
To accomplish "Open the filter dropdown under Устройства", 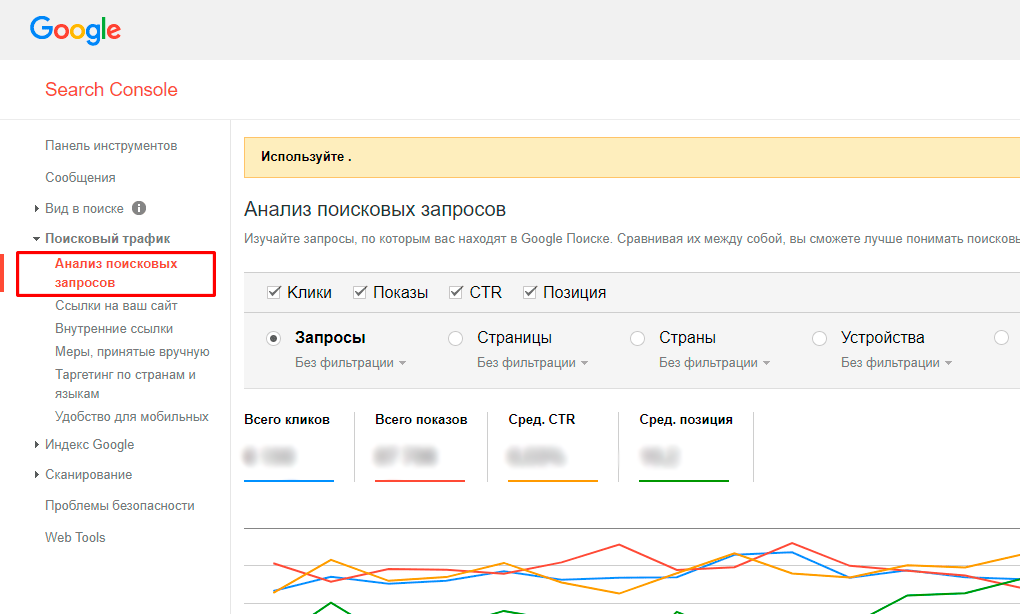I will click(x=897, y=362).
